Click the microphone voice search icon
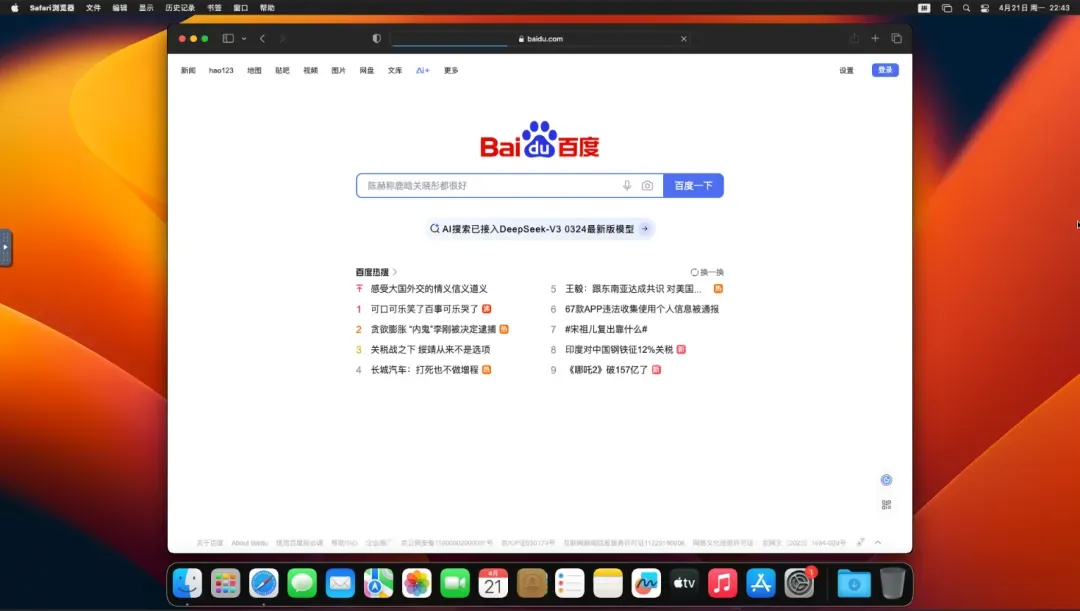 (x=627, y=185)
